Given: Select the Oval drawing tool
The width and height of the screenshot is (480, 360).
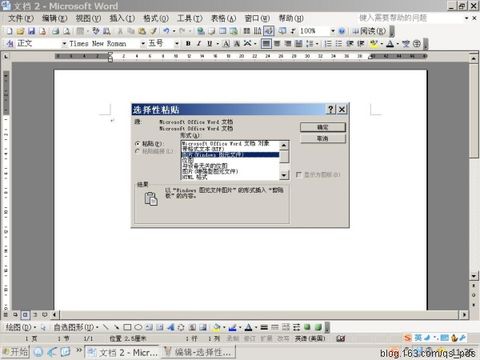Looking at the screenshot, I should click(x=138, y=327).
